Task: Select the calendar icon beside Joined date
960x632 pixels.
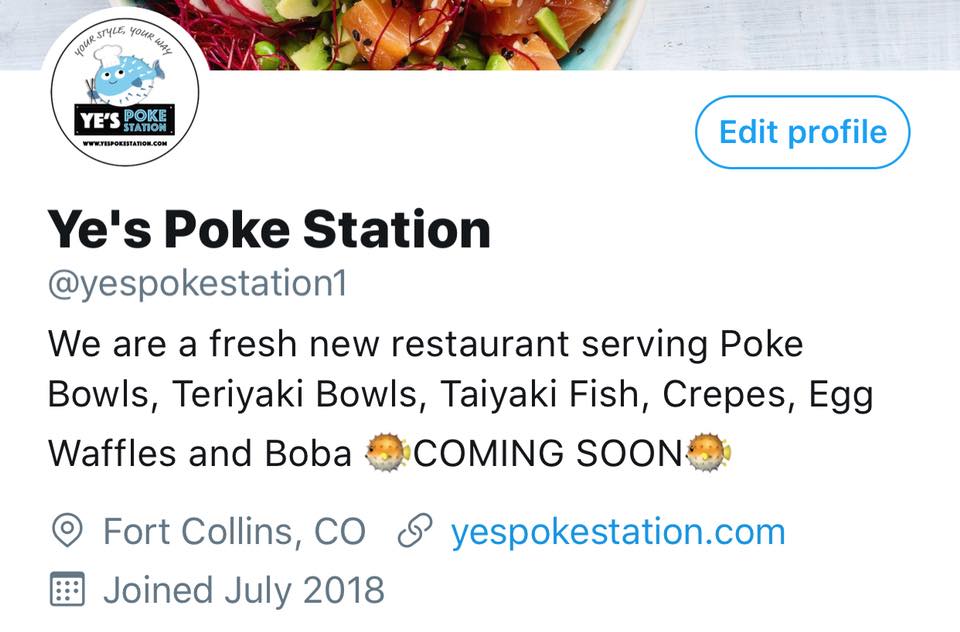Action: 67,589
